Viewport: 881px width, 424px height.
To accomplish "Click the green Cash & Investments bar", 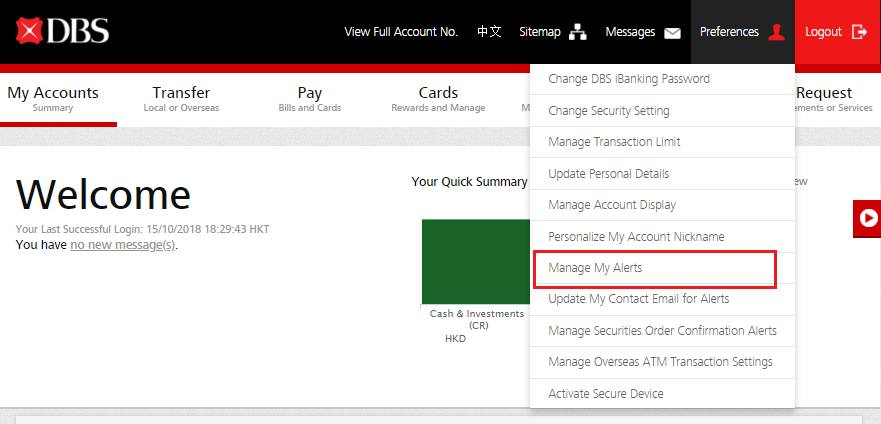I will click(x=475, y=261).
